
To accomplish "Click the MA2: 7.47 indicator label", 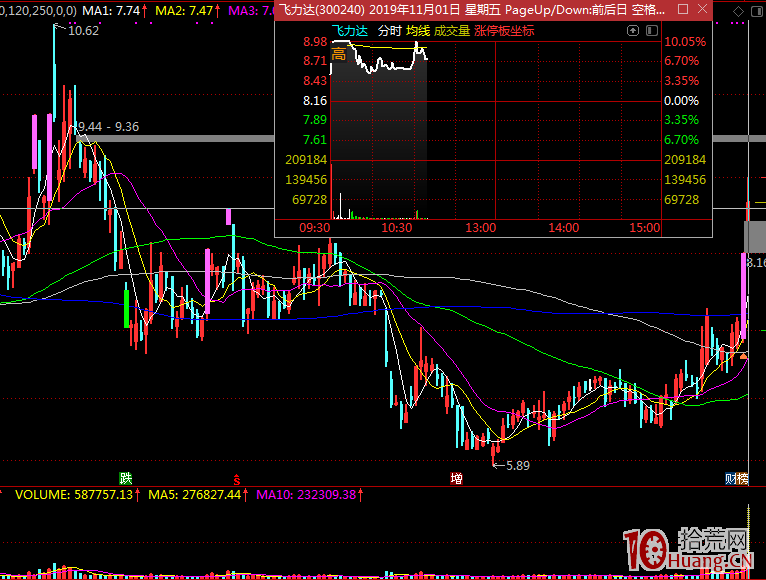I will [x=184, y=10].
